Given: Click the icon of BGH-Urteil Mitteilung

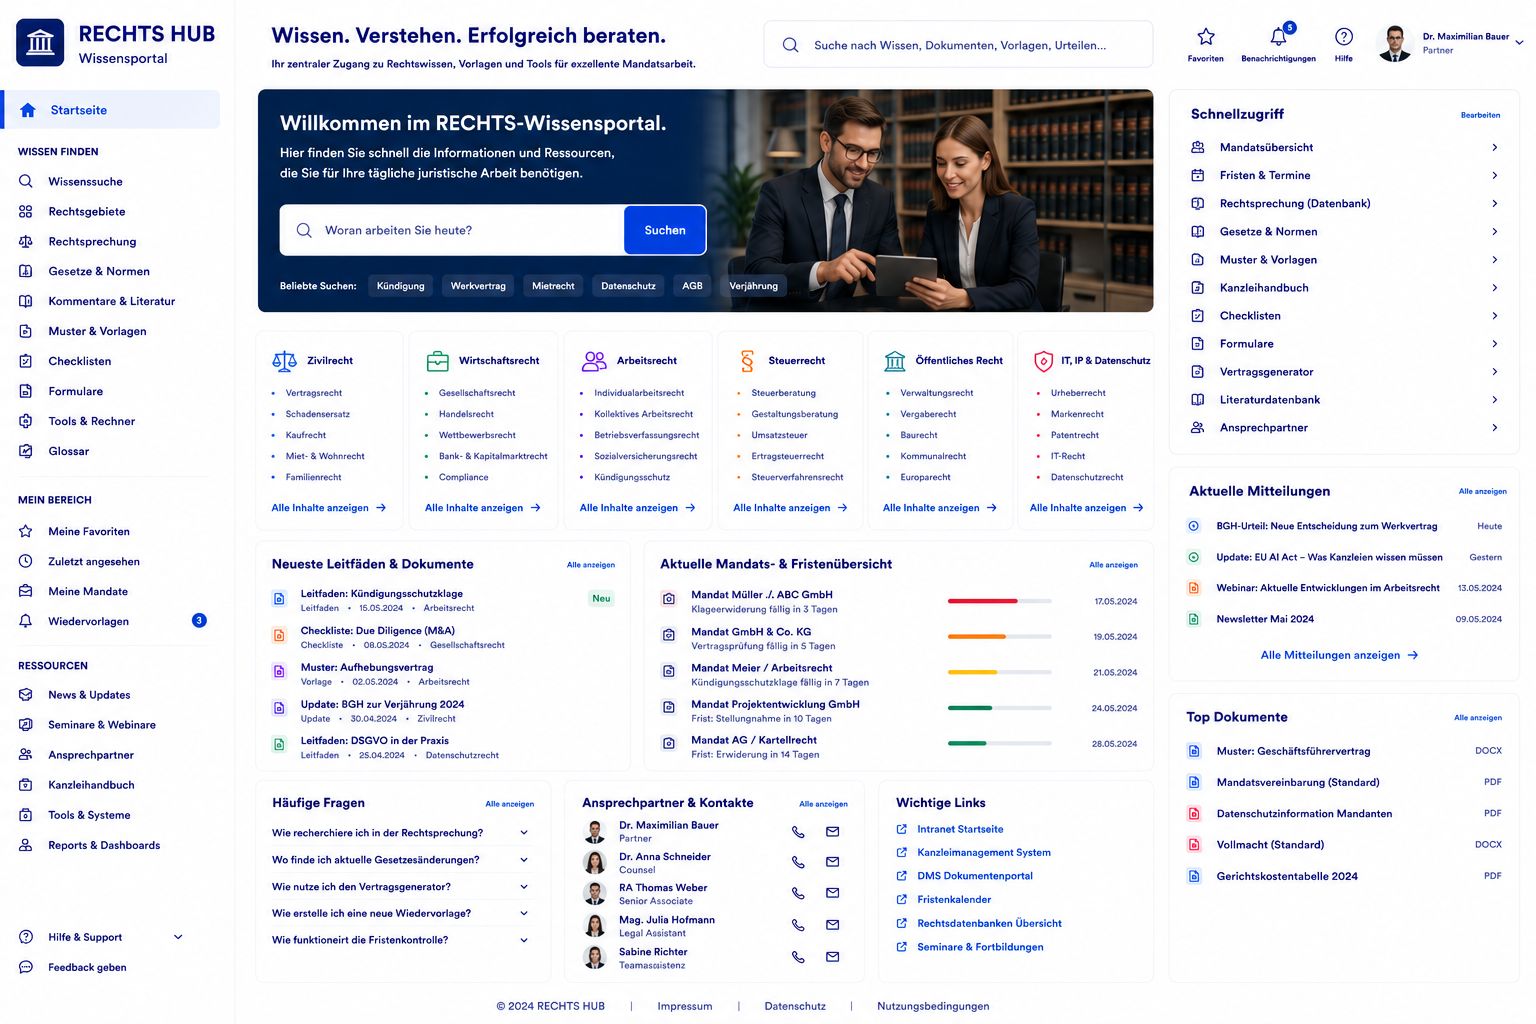Looking at the screenshot, I should click(x=1193, y=526).
